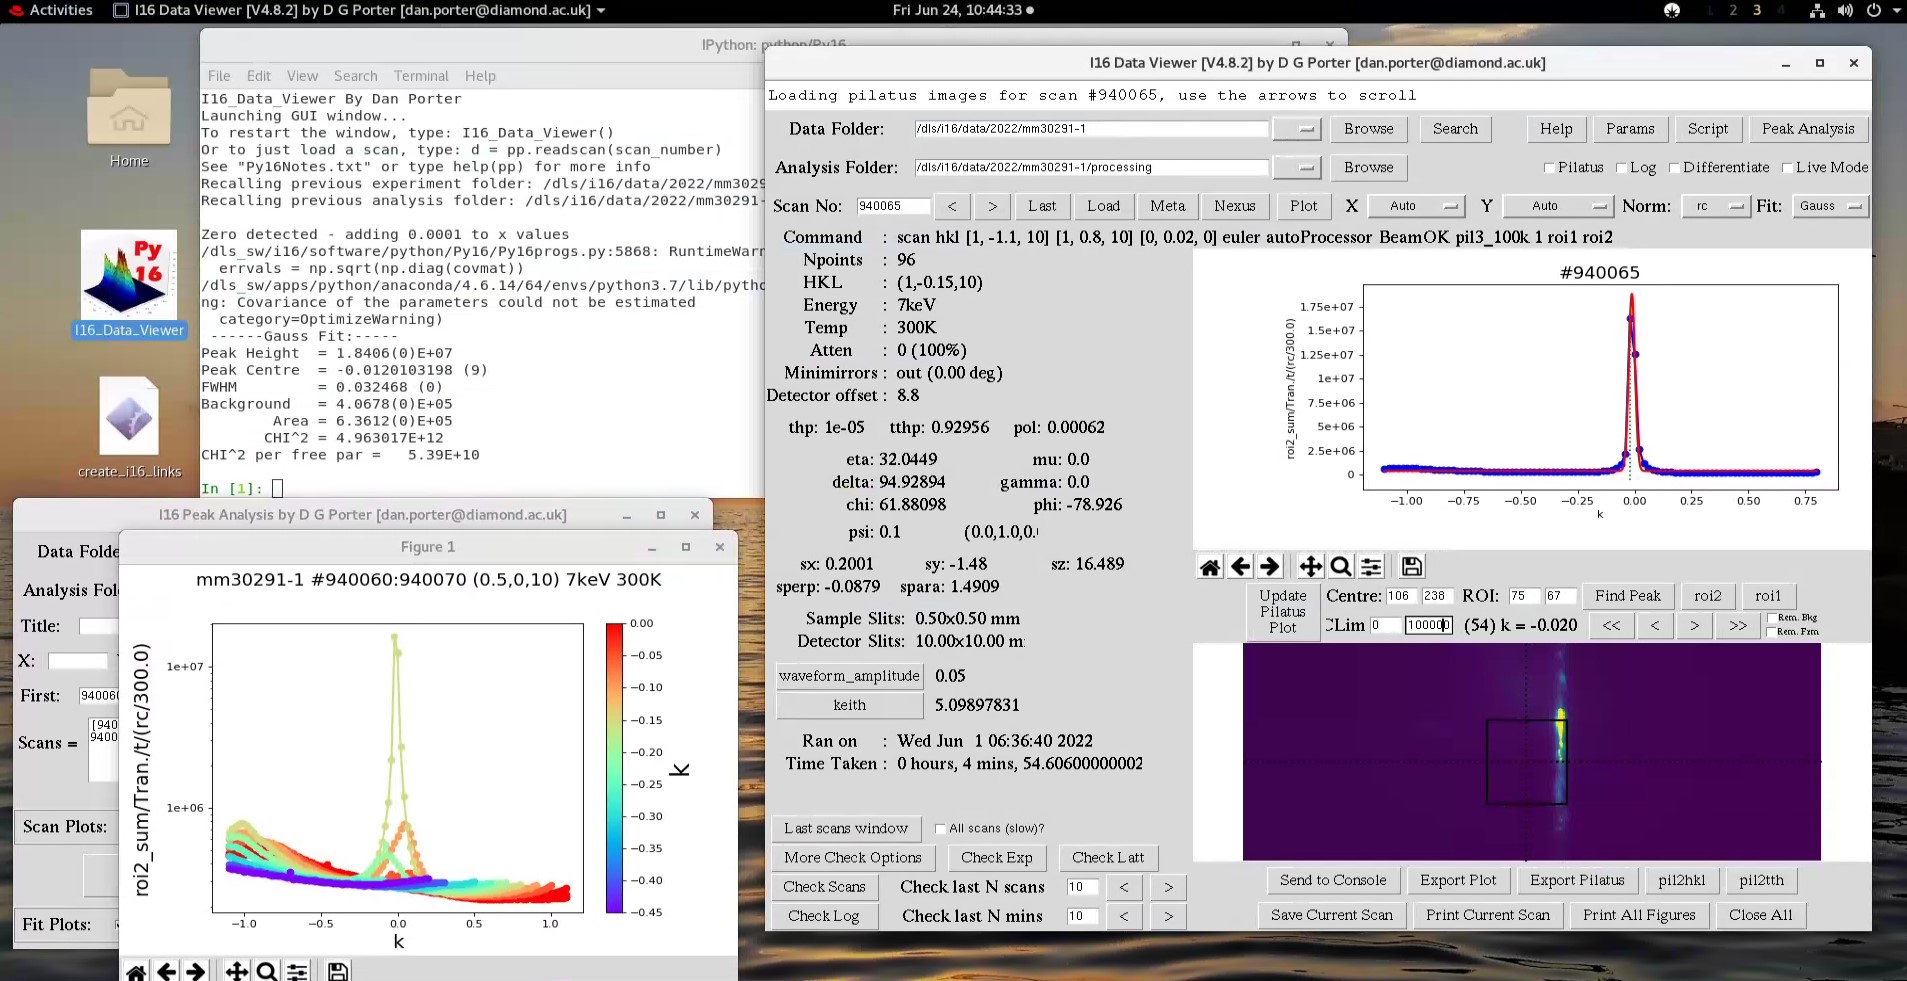1907x981 pixels.
Task: Go to next view using forward arrow icon
Action: (x=1270, y=566)
